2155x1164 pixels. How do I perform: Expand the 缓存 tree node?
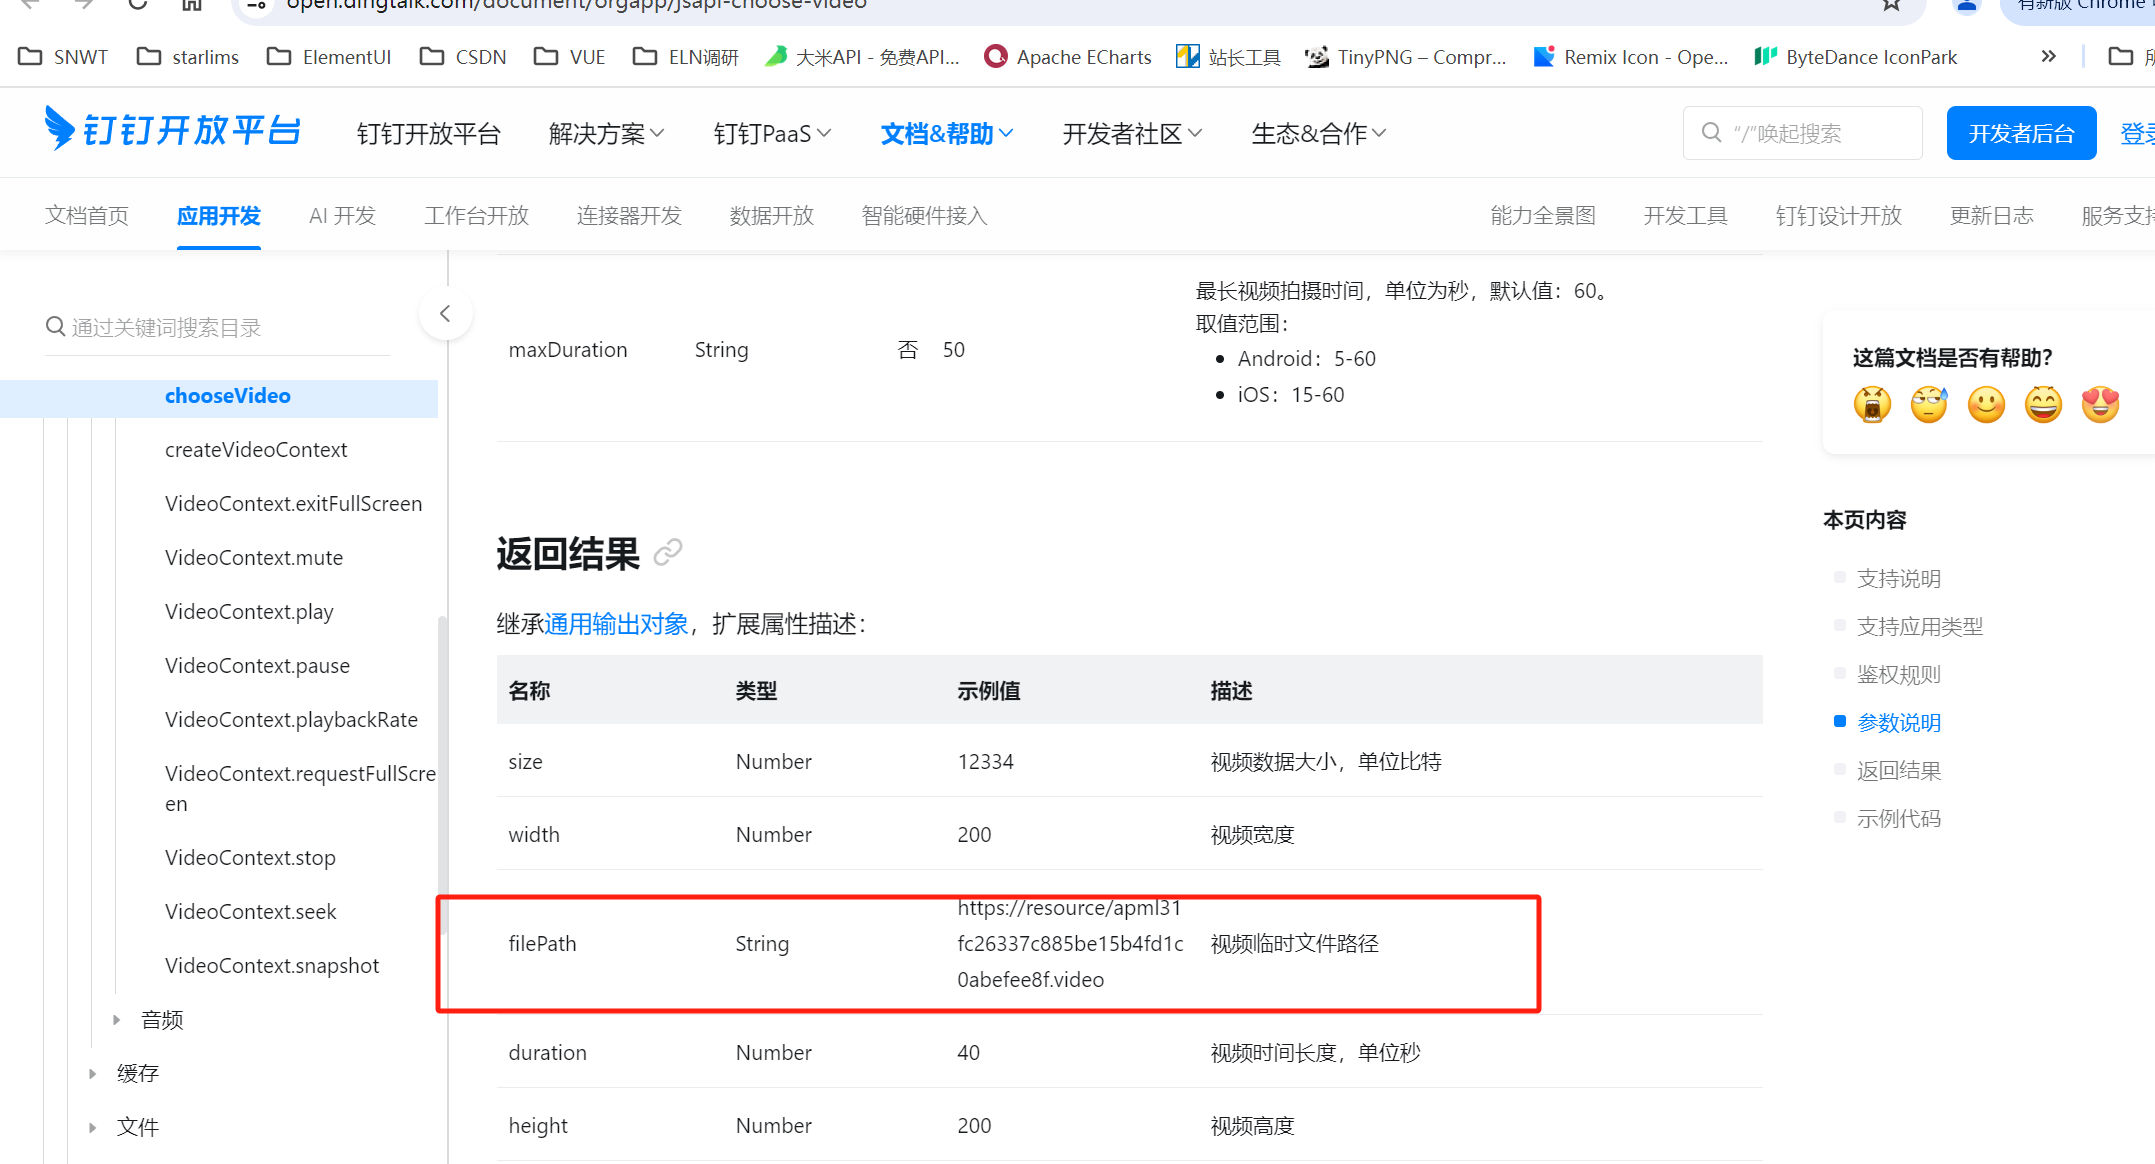92,1074
